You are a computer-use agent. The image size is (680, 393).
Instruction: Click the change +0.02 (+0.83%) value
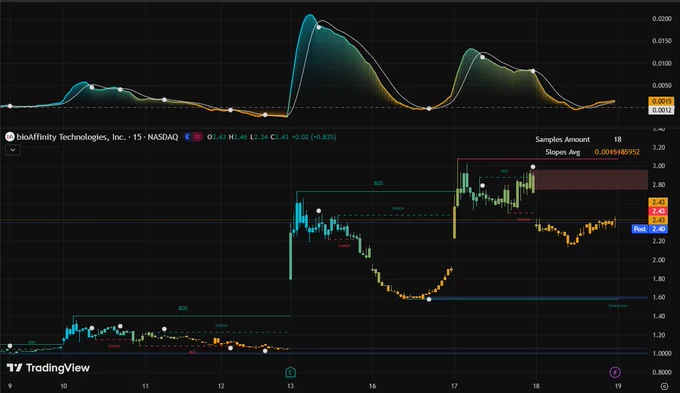point(314,137)
